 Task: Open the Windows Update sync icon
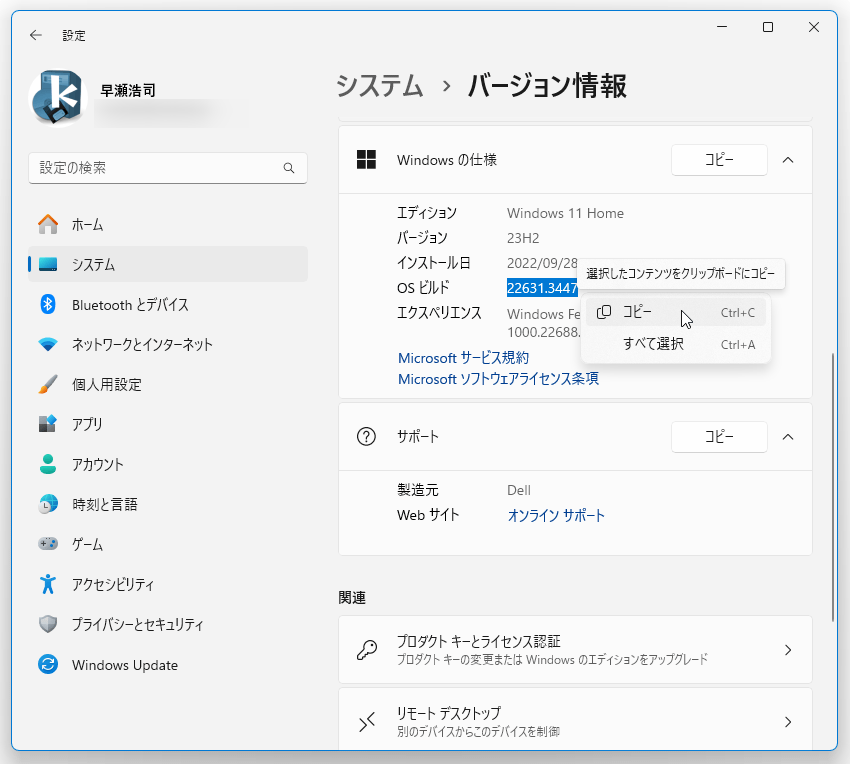click(48, 664)
